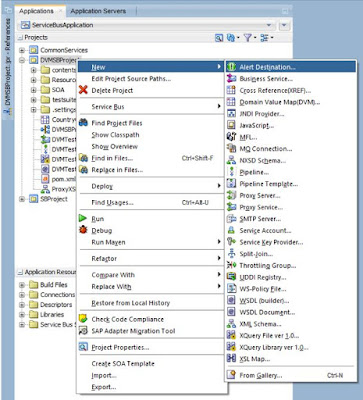Launch SAP Adapter Migration Tool
Image resolution: width=363 pixels, height=400 pixels.
(x=151, y=331)
